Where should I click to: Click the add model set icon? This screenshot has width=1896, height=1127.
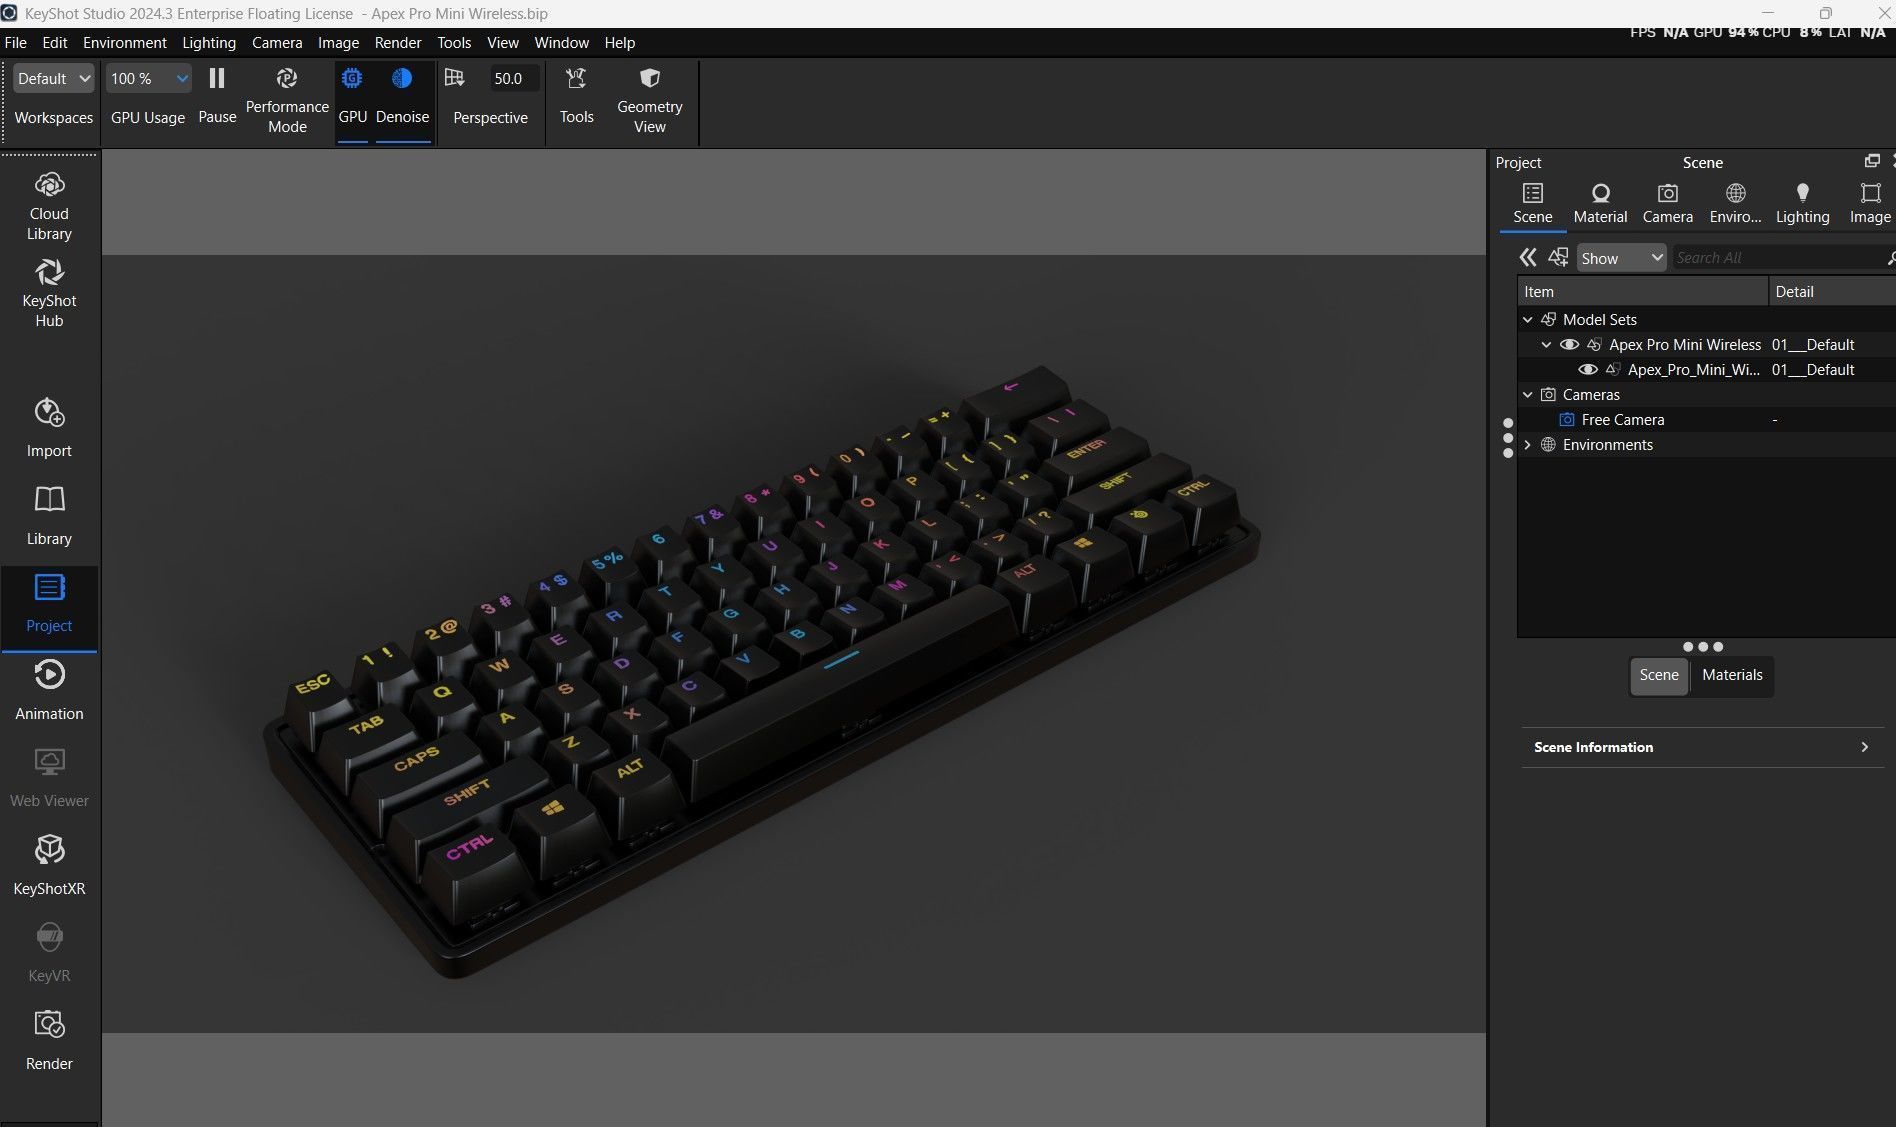click(1558, 258)
